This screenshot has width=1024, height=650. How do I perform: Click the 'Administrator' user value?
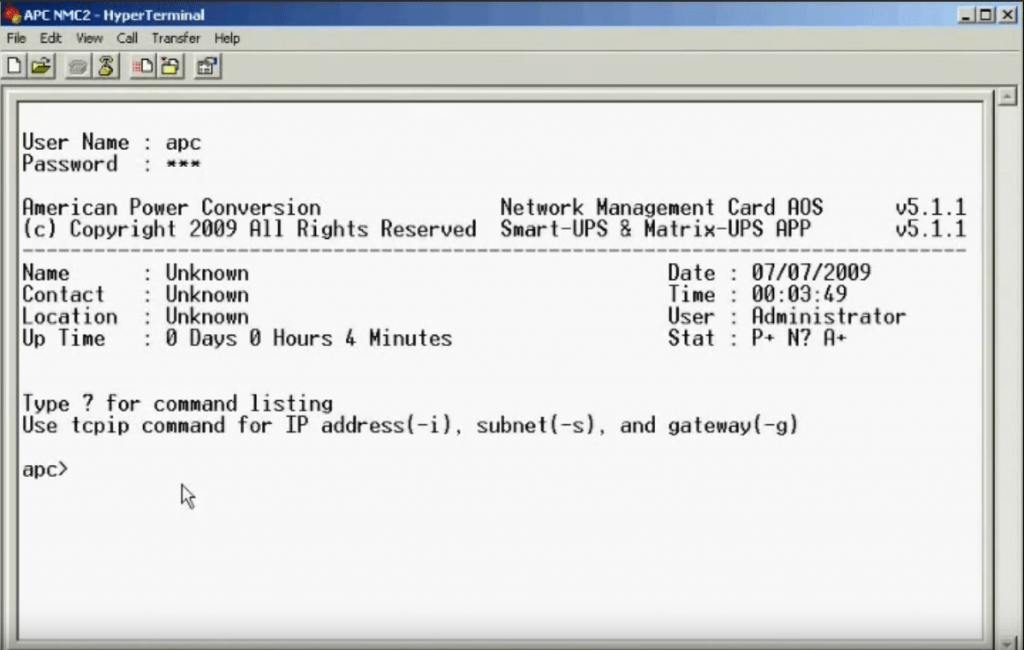[x=829, y=317]
